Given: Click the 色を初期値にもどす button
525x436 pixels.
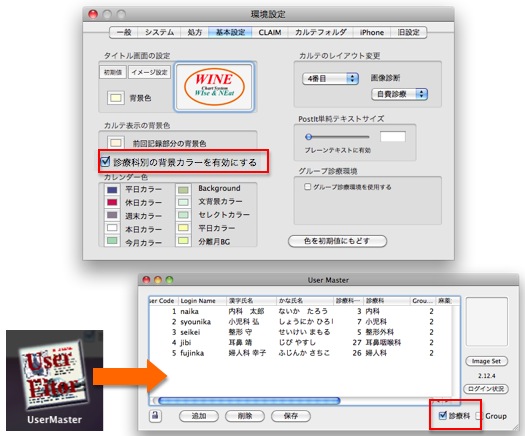Looking at the screenshot, I should [x=337, y=241].
